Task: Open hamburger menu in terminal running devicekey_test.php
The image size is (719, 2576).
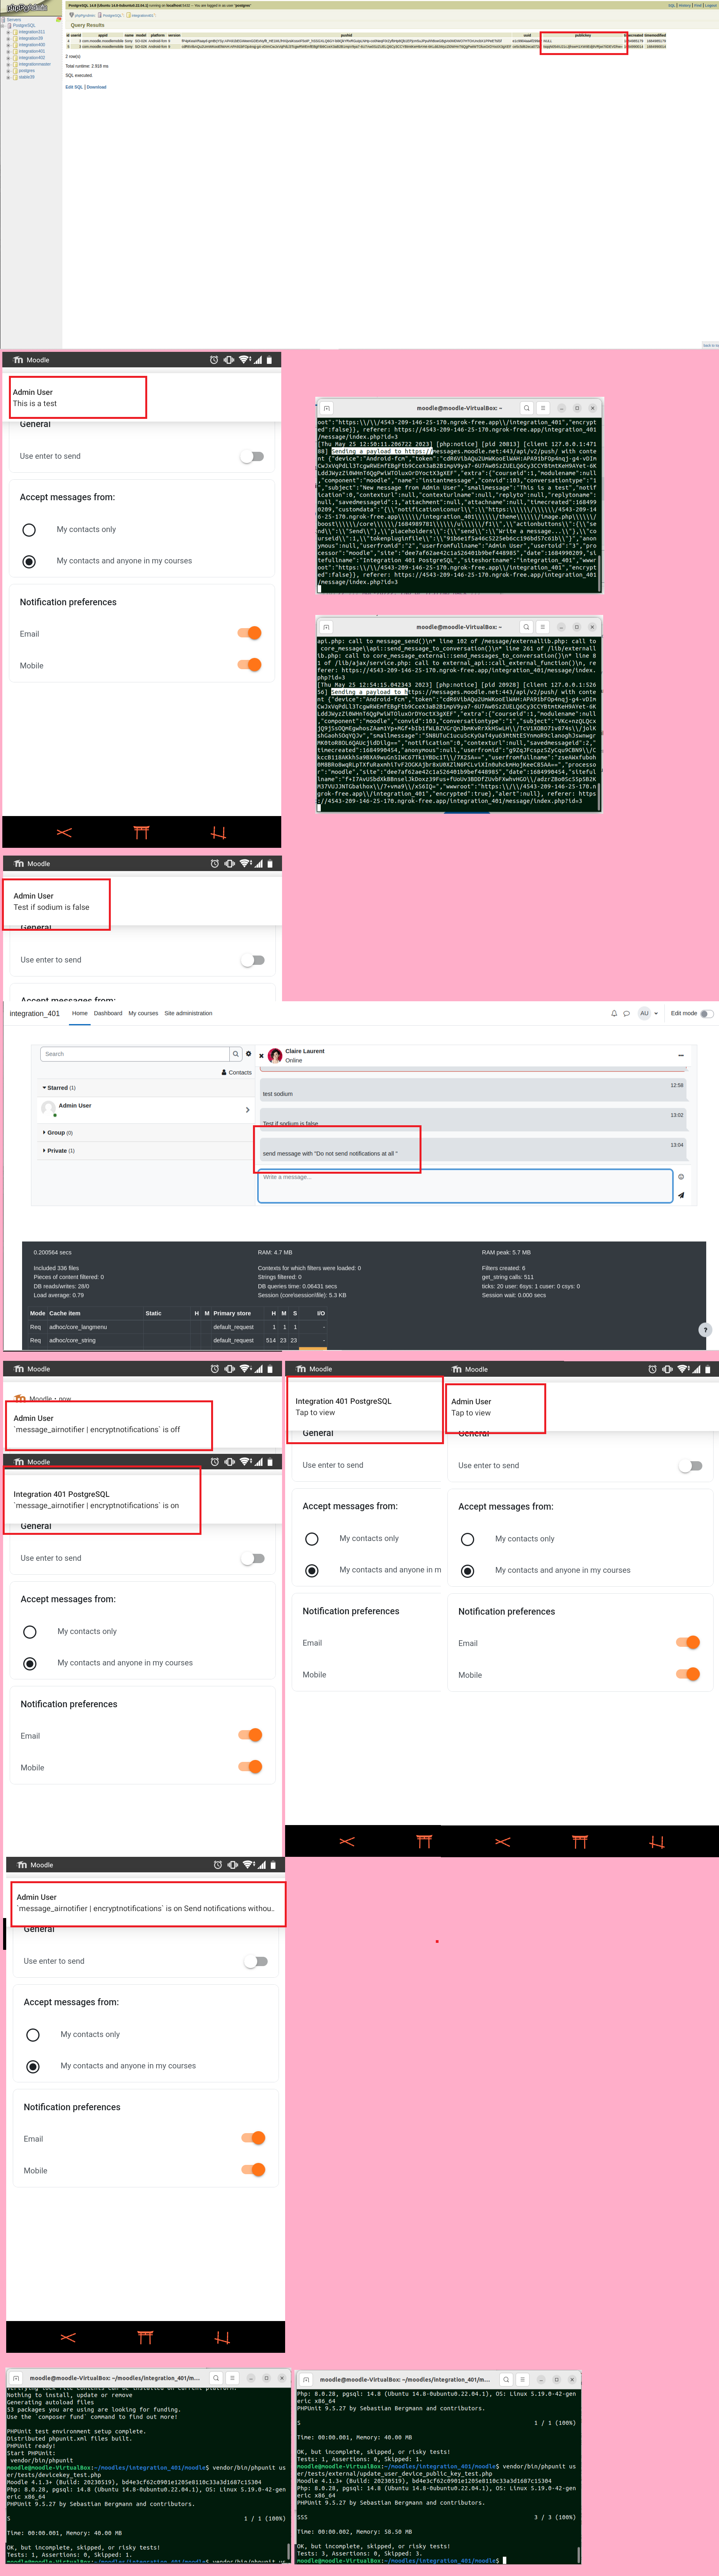Action: pos(232,2378)
